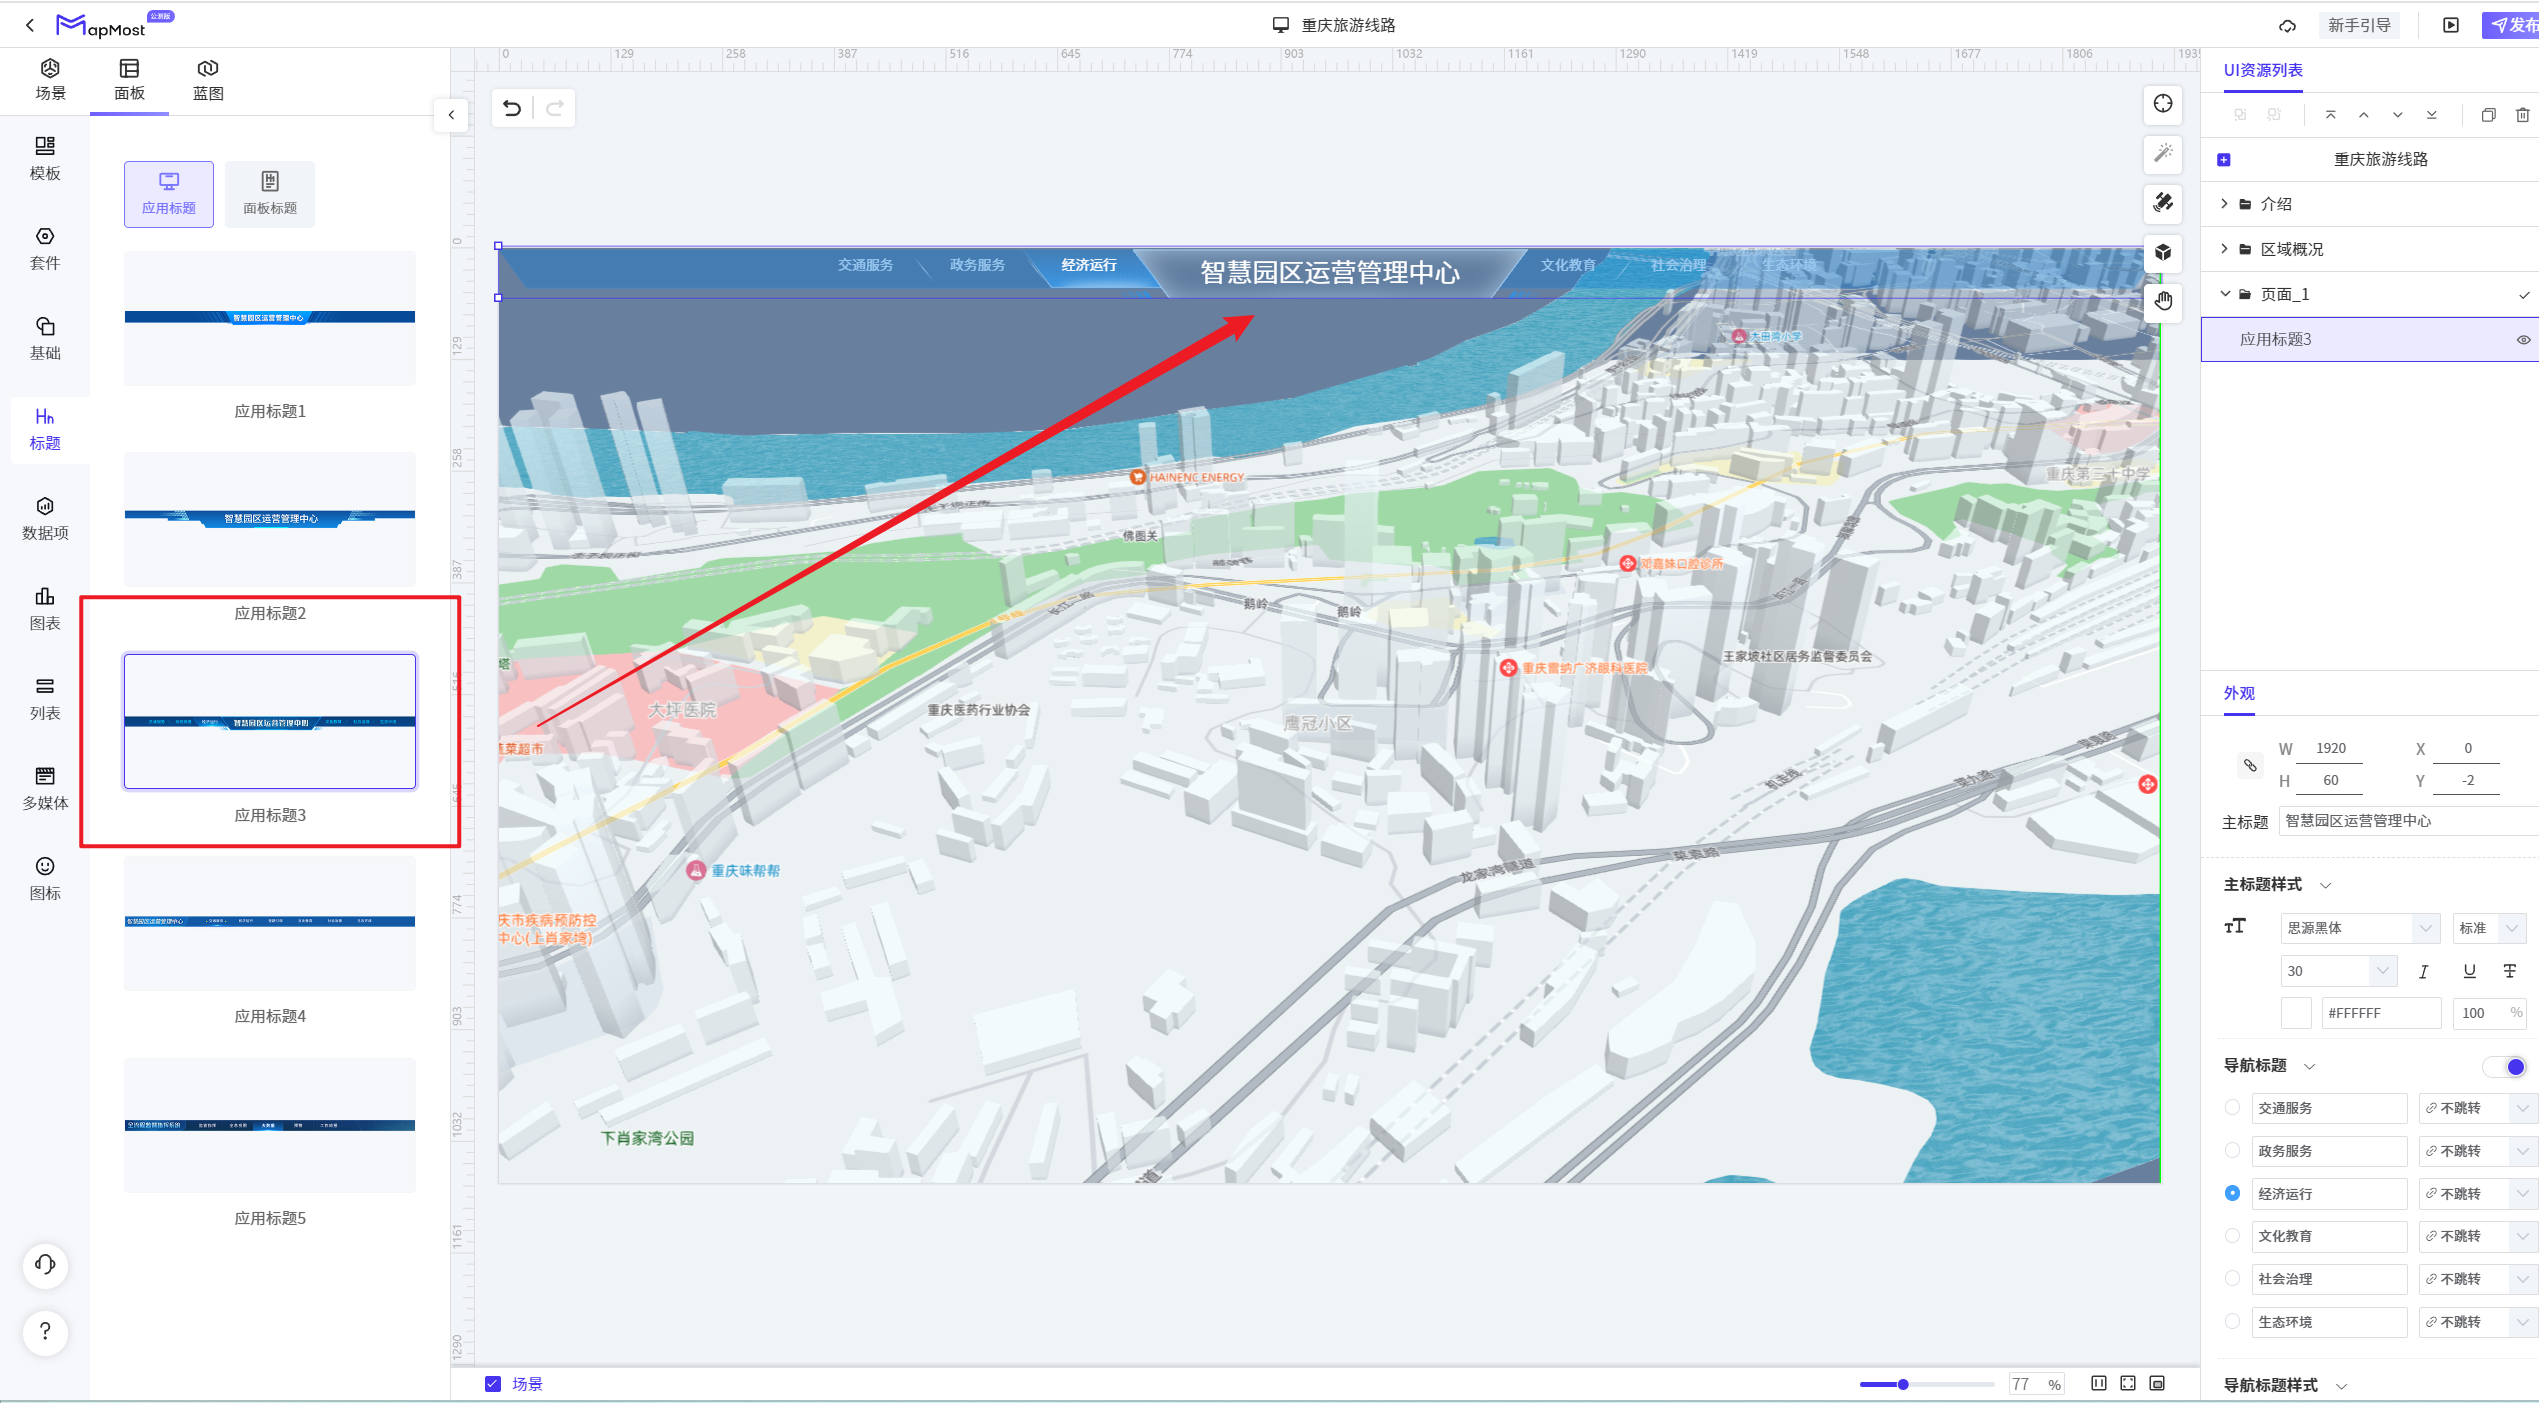Collapse left panel with arrow button
The image size is (2539, 1403).
(x=451, y=115)
